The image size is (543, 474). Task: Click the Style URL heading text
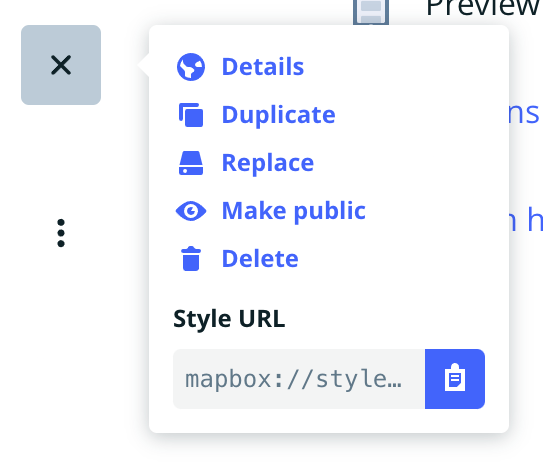(x=229, y=319)
